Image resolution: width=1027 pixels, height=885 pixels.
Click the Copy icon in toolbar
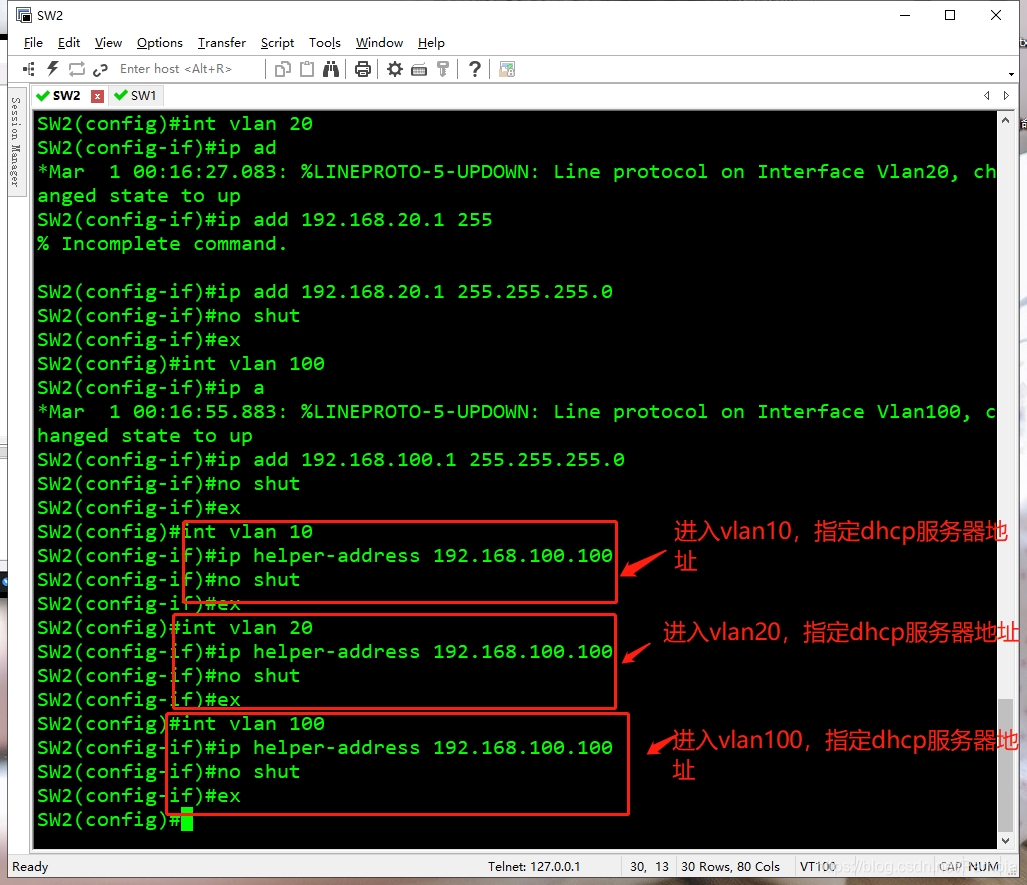pyautogui.click(x=283, y=69)
